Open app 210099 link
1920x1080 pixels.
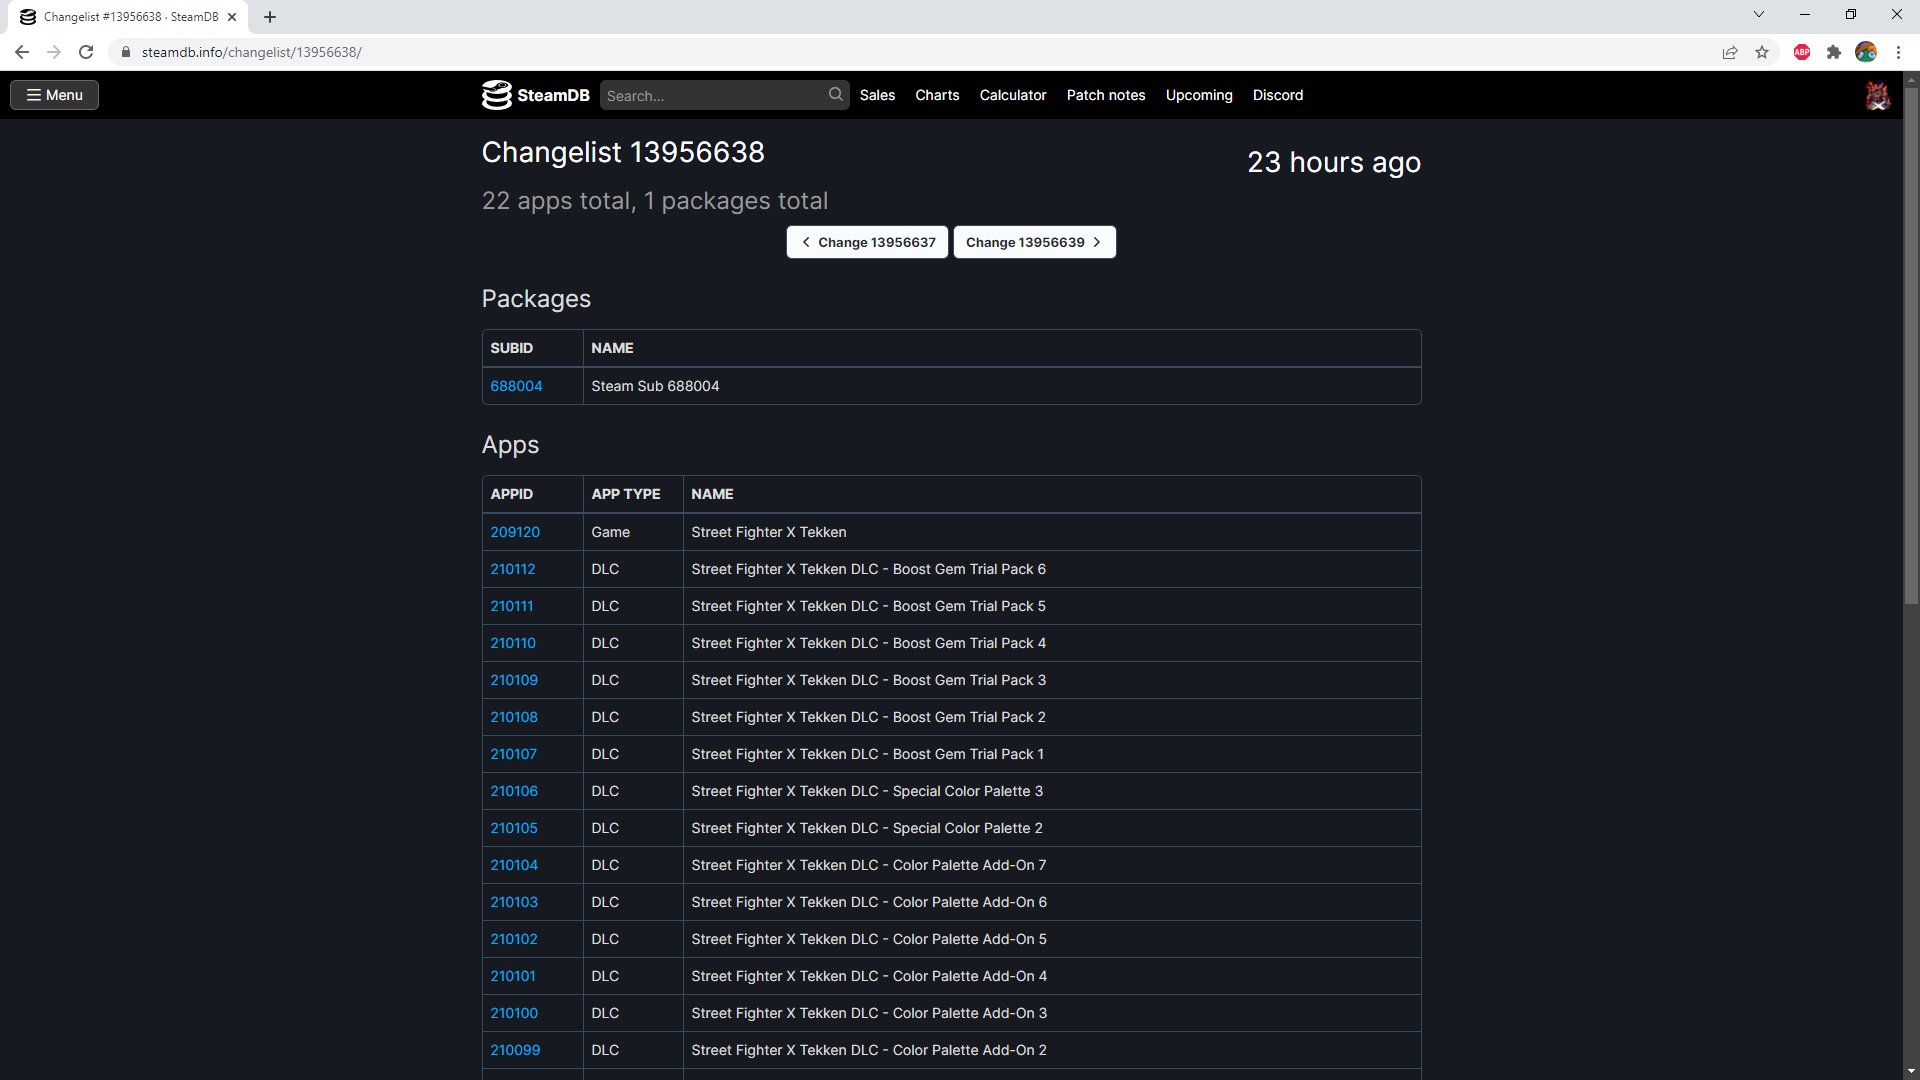(x=515, y=1050)
